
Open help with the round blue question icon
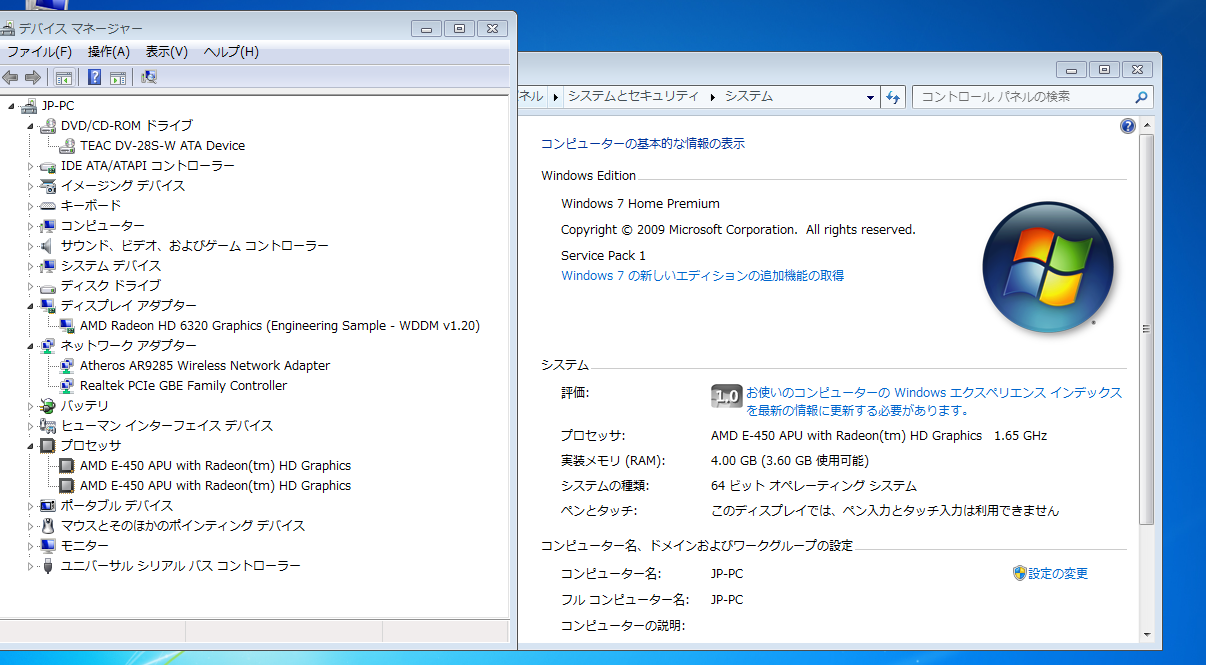1128,126
